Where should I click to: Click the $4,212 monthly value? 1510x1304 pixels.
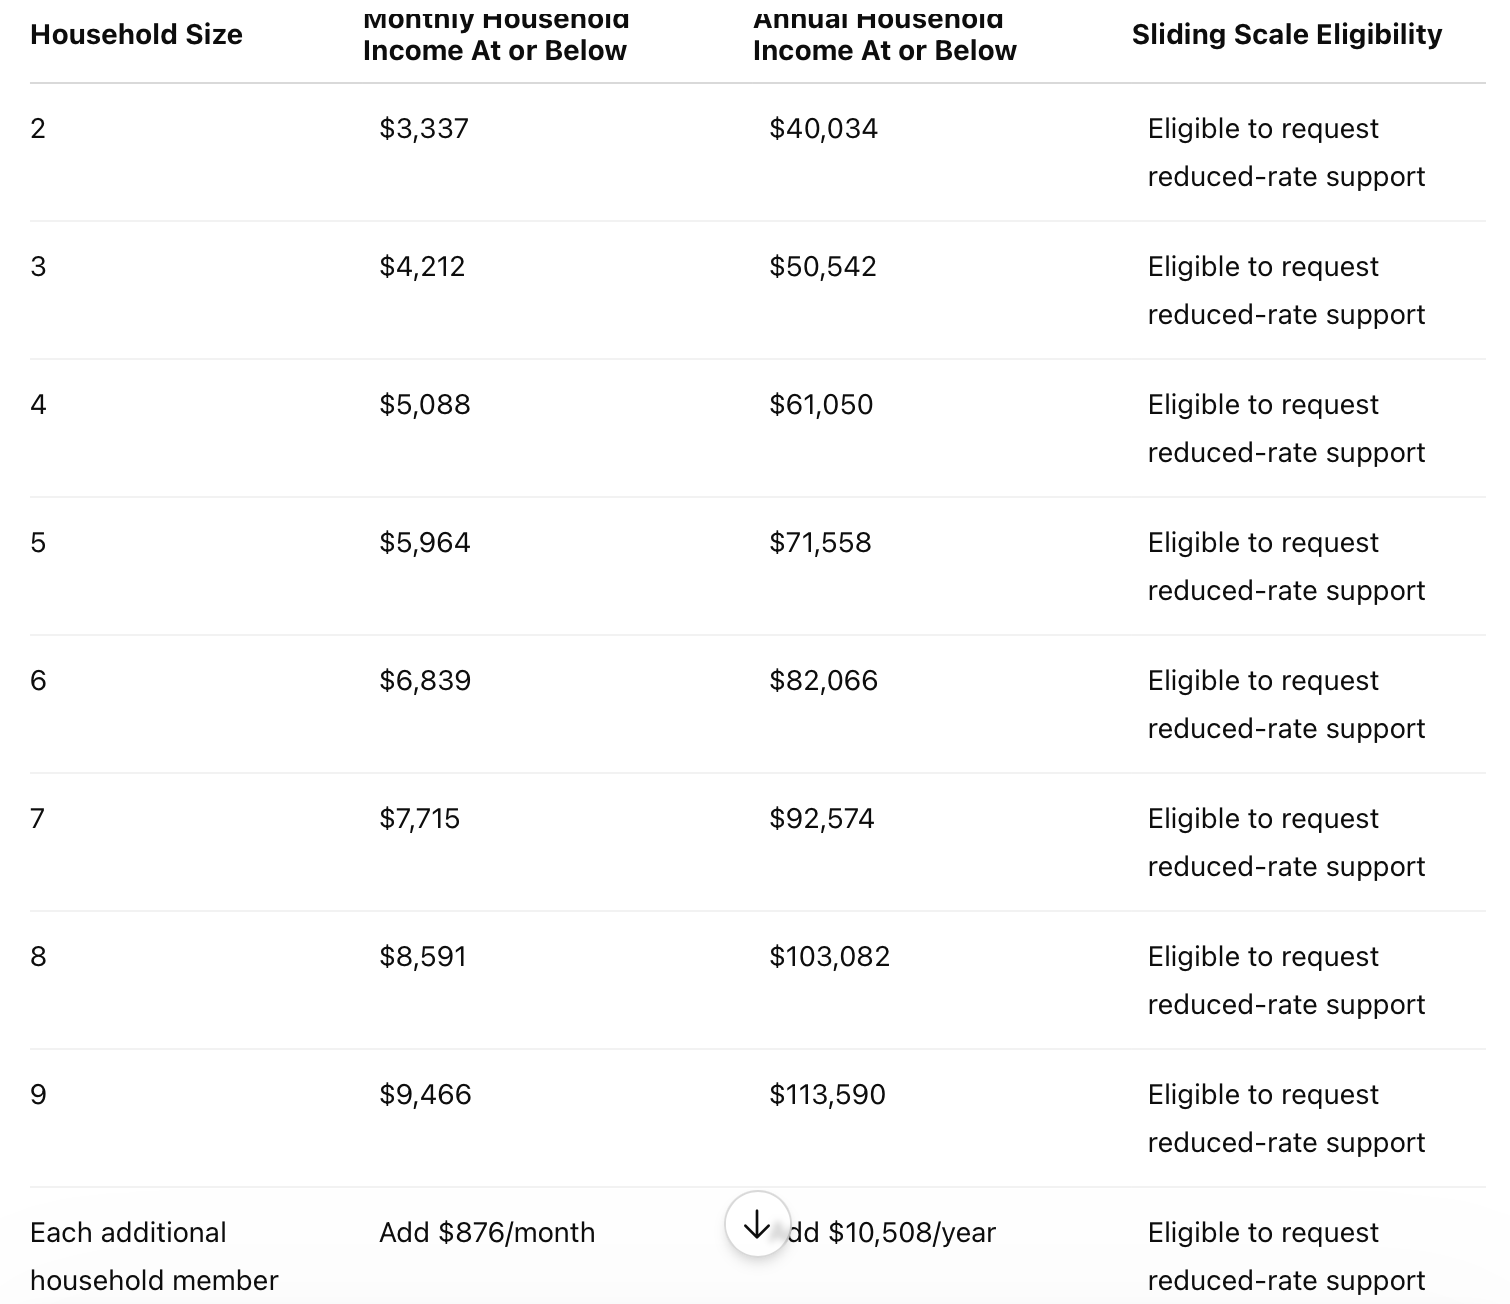(x=422, y=267)
